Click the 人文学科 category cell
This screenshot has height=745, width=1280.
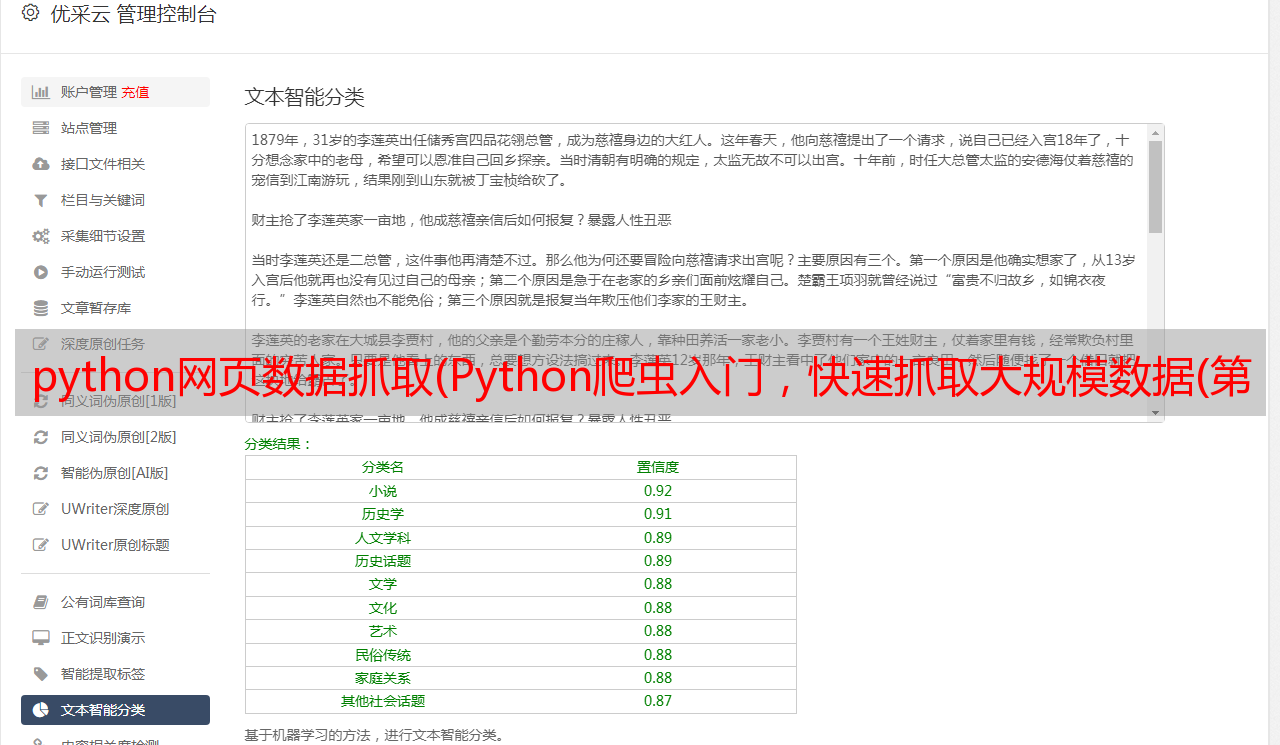point(383,538)
